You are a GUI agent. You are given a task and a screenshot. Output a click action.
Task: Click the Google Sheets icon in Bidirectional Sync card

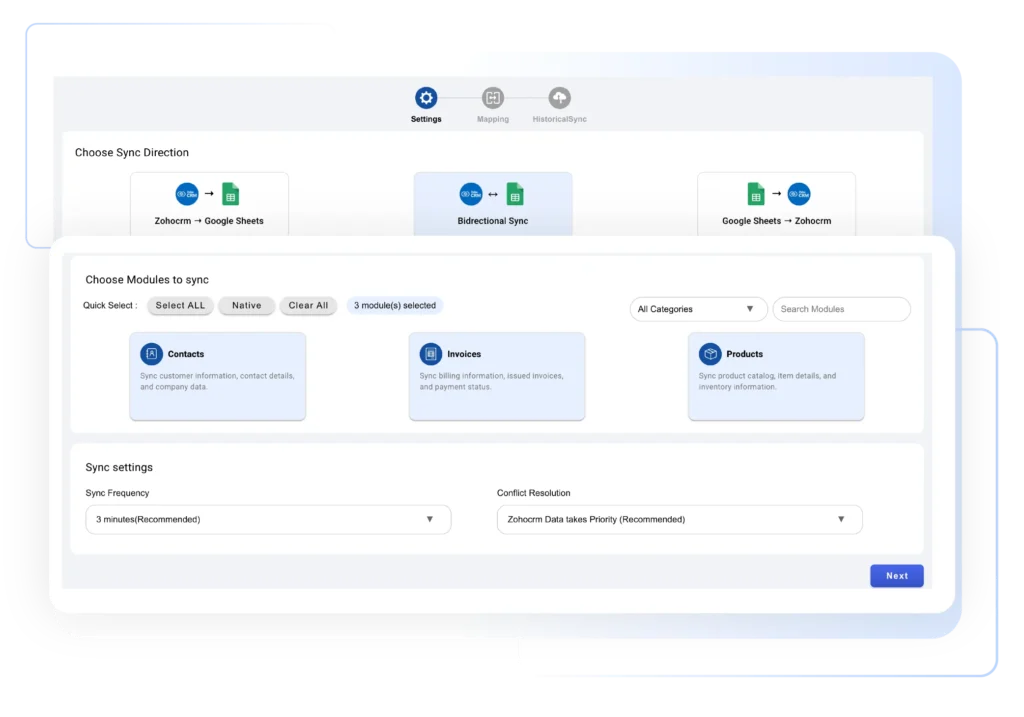pyautogui.click(x=514, y=194)
